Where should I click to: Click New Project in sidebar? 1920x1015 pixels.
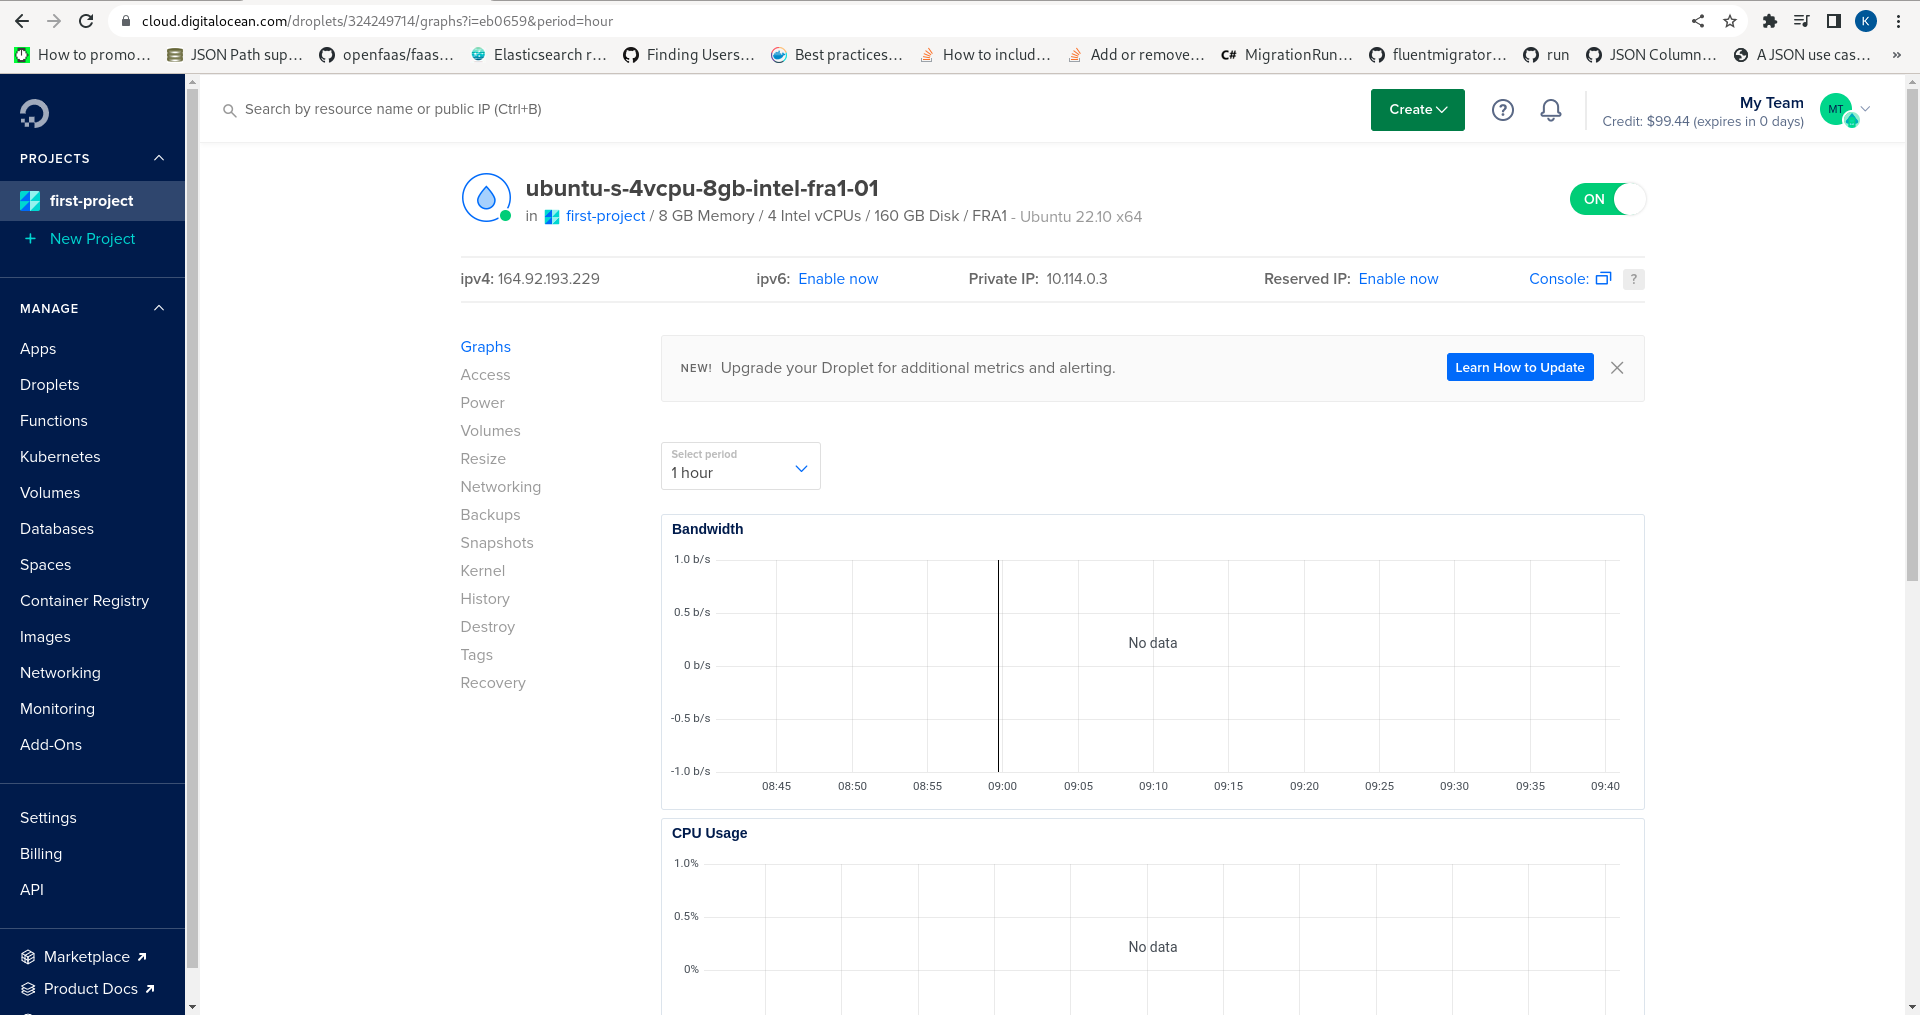tap(92, 239)
